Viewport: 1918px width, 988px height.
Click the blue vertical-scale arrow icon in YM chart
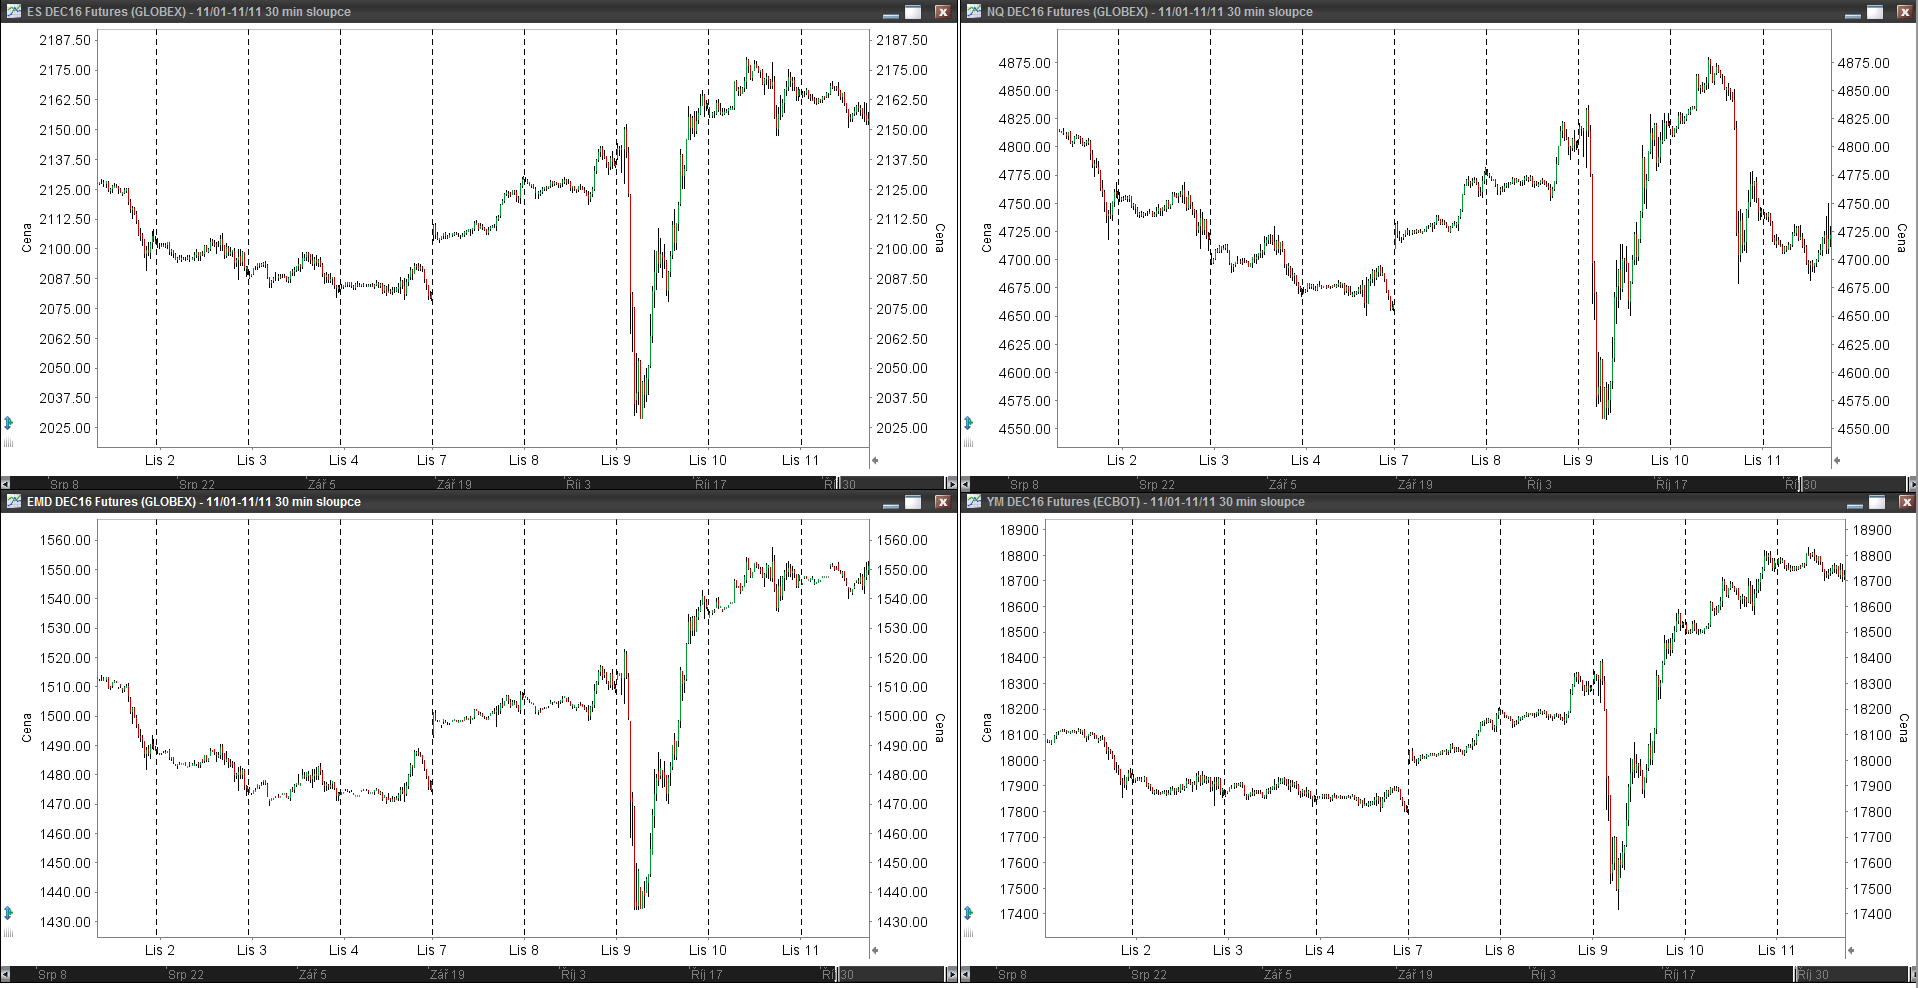(968, 913)
